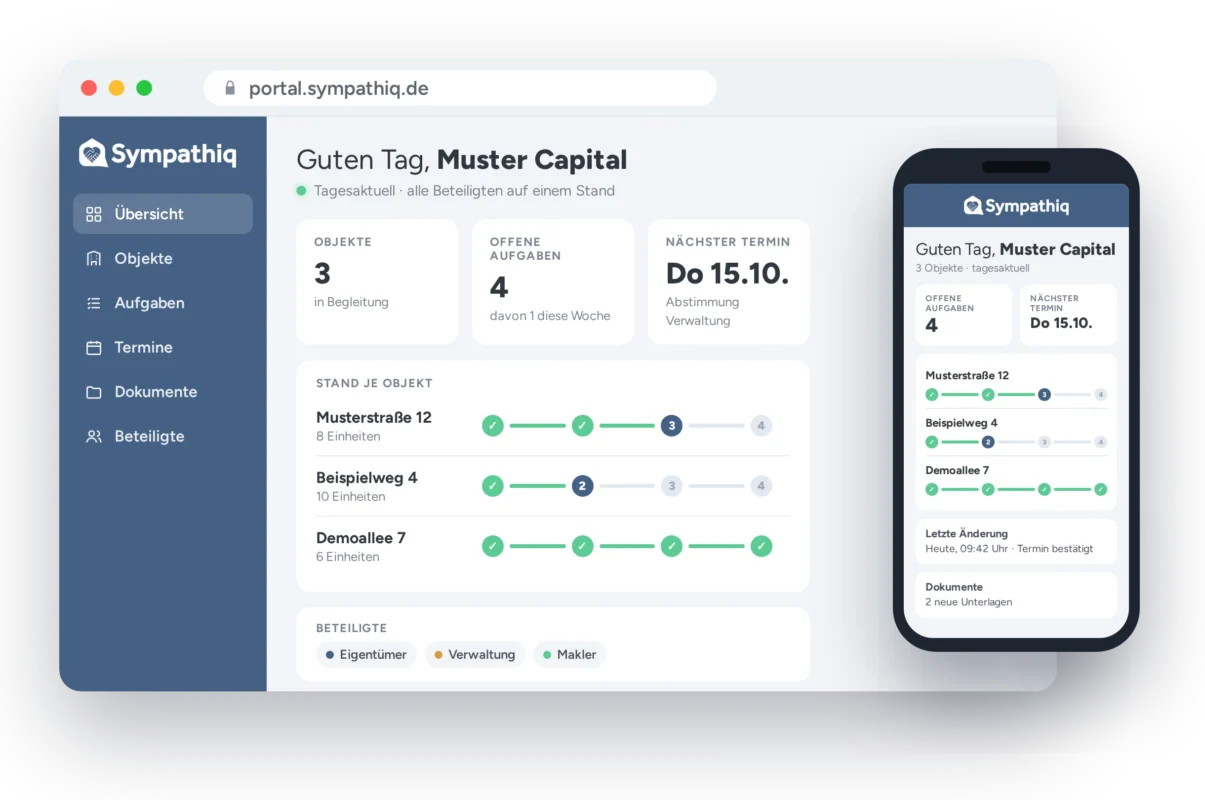The width and height of the screenshot is (1205, 800).
Task: Tap Beispielweg 4 on the phone
Action: coord(1016,432)
